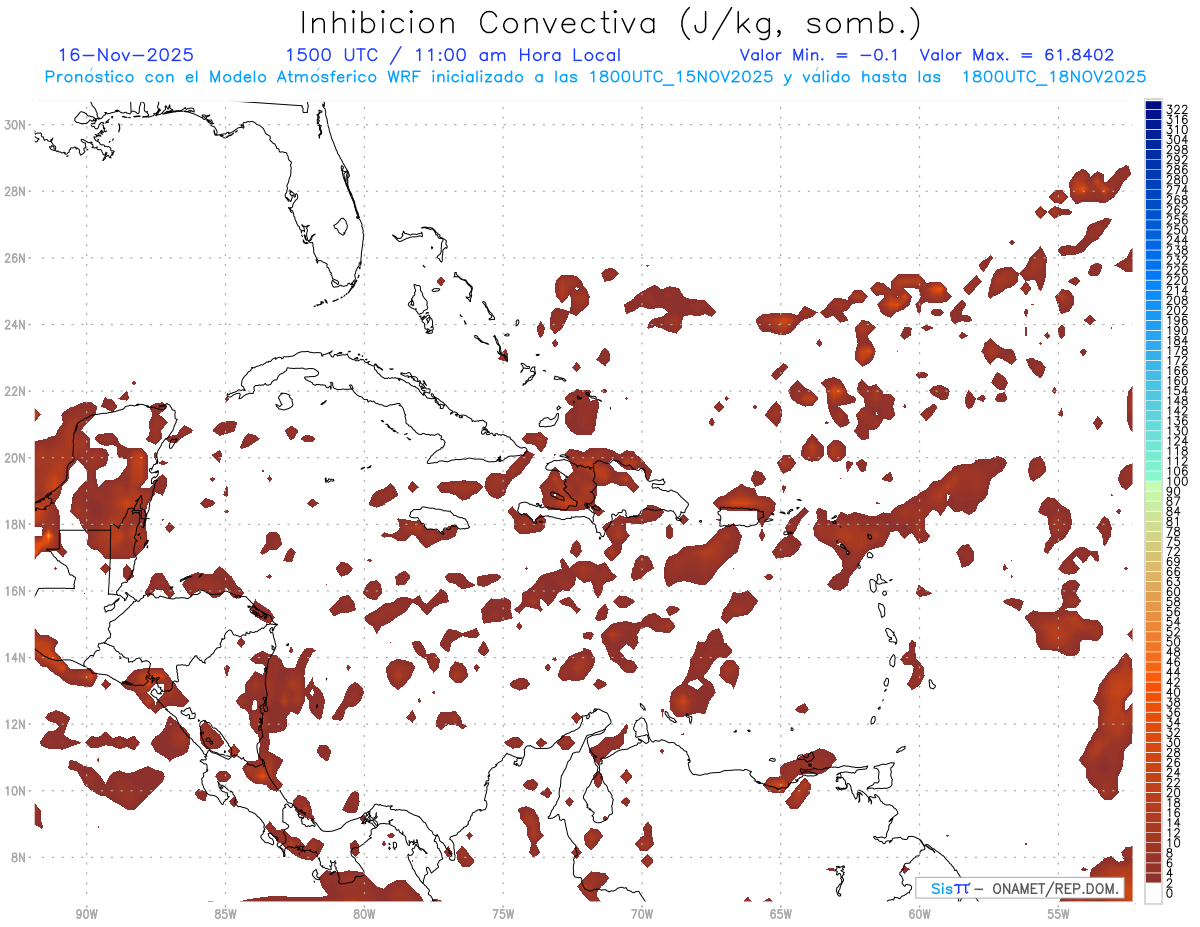The image size is (1200, 927).
Task: Click the '10N' latitude label
Action: (x=15, y=791)
